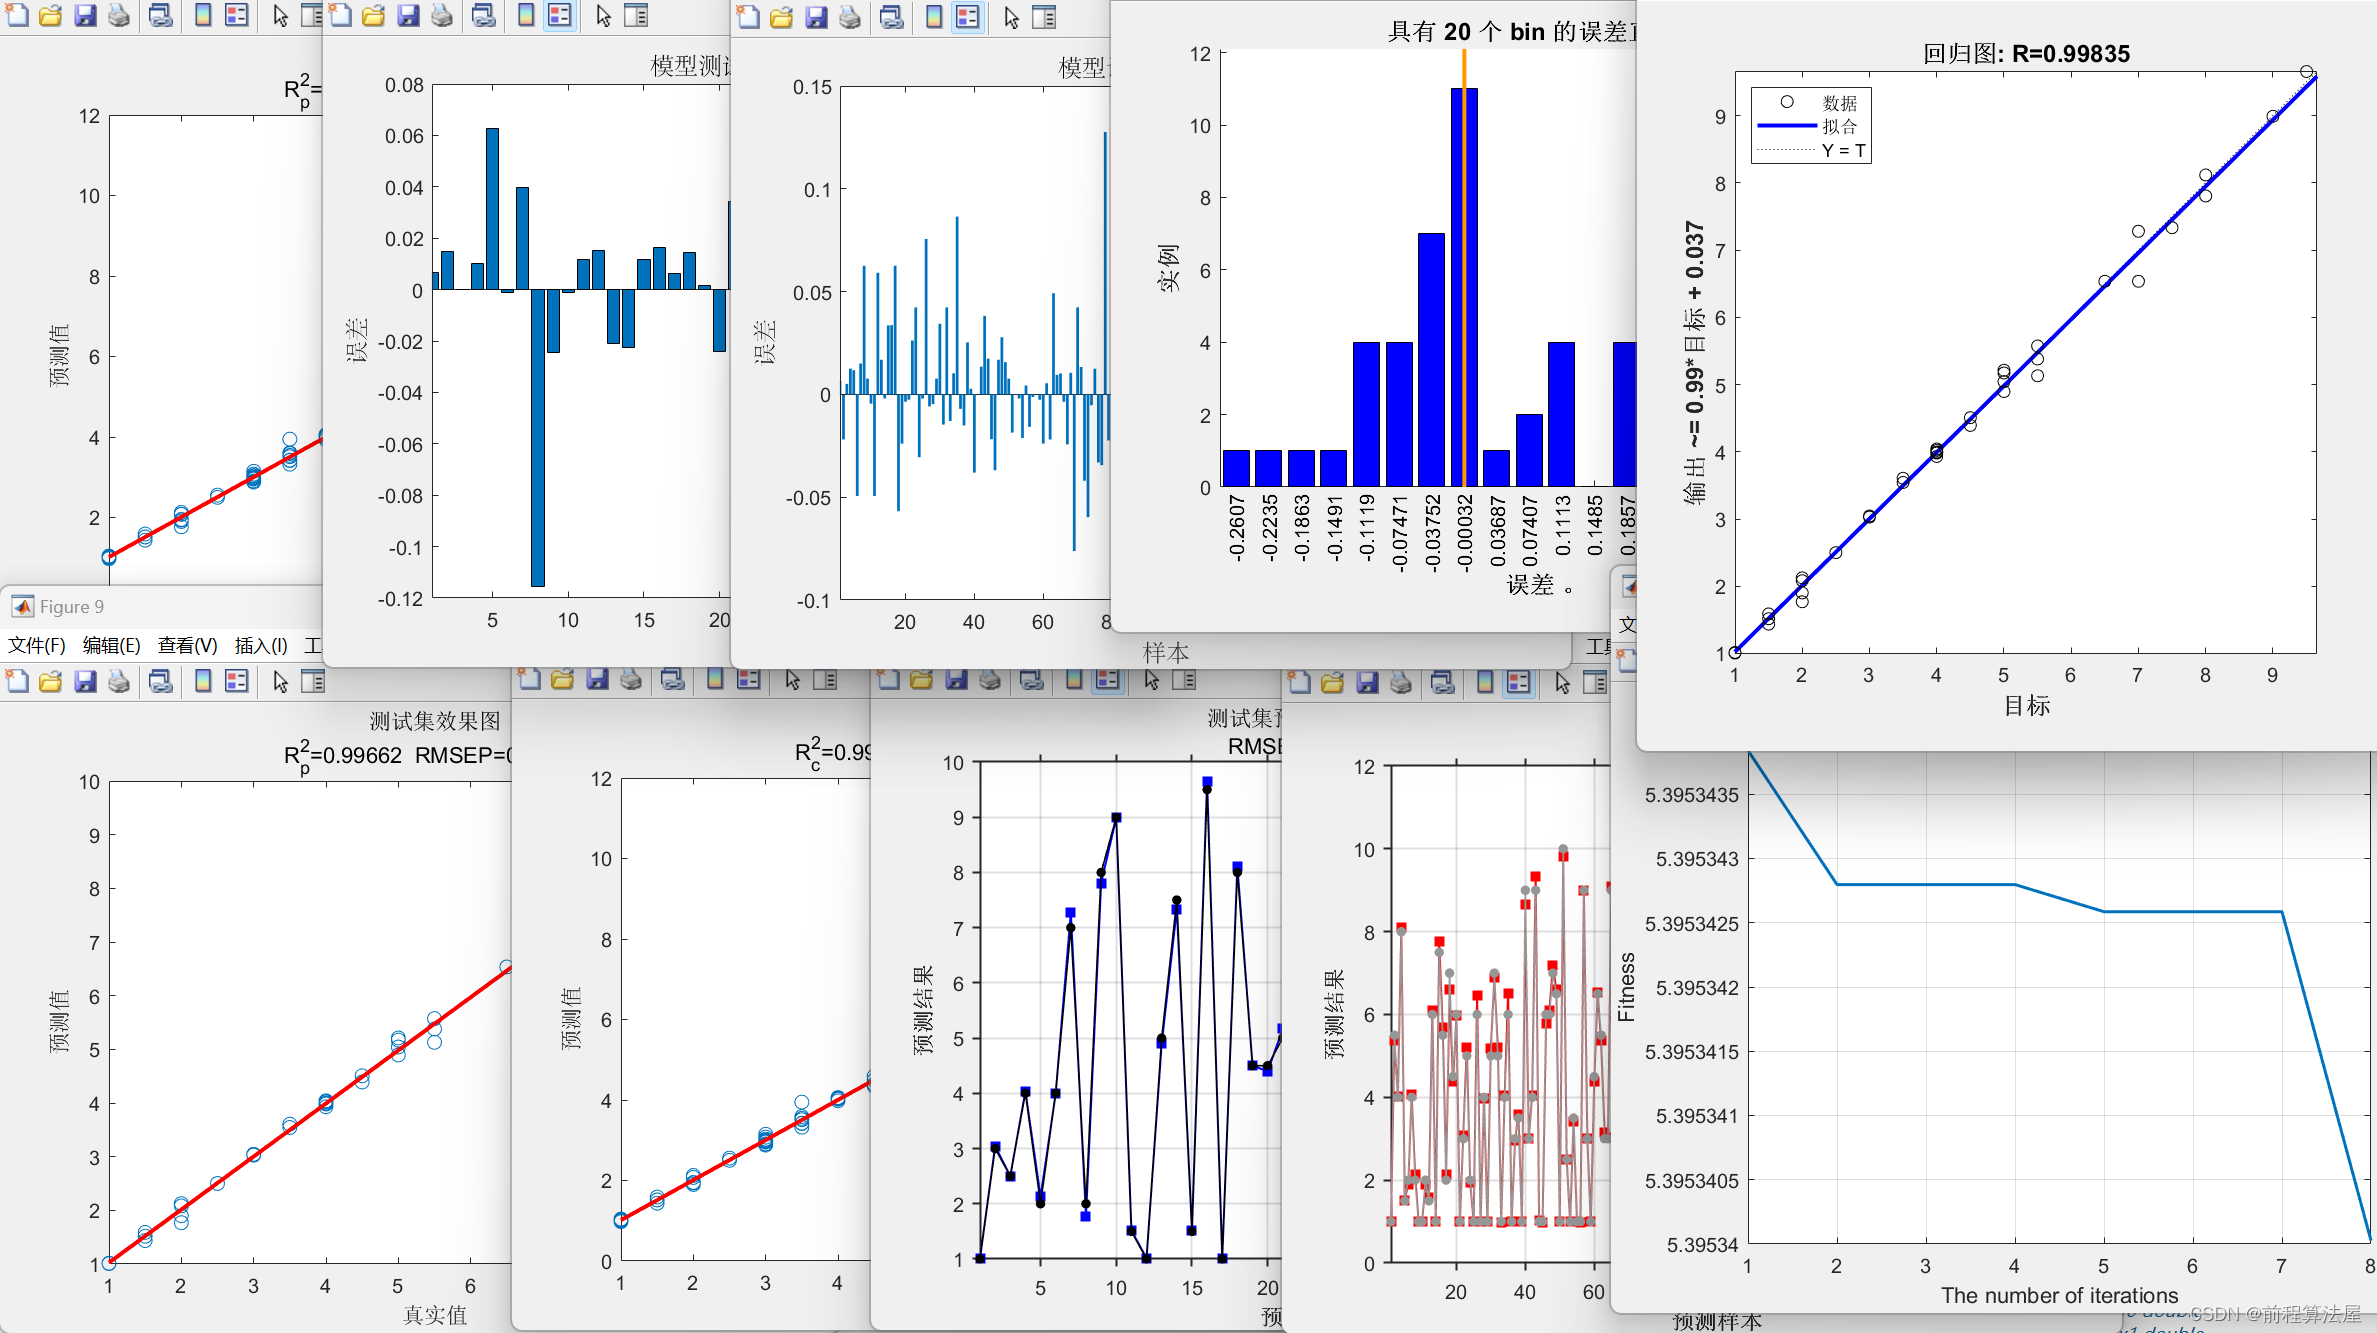The height and width of the screenshot is (1333, 2377).
Task: Save icon in stem error plot window
Action: [816, 17]
